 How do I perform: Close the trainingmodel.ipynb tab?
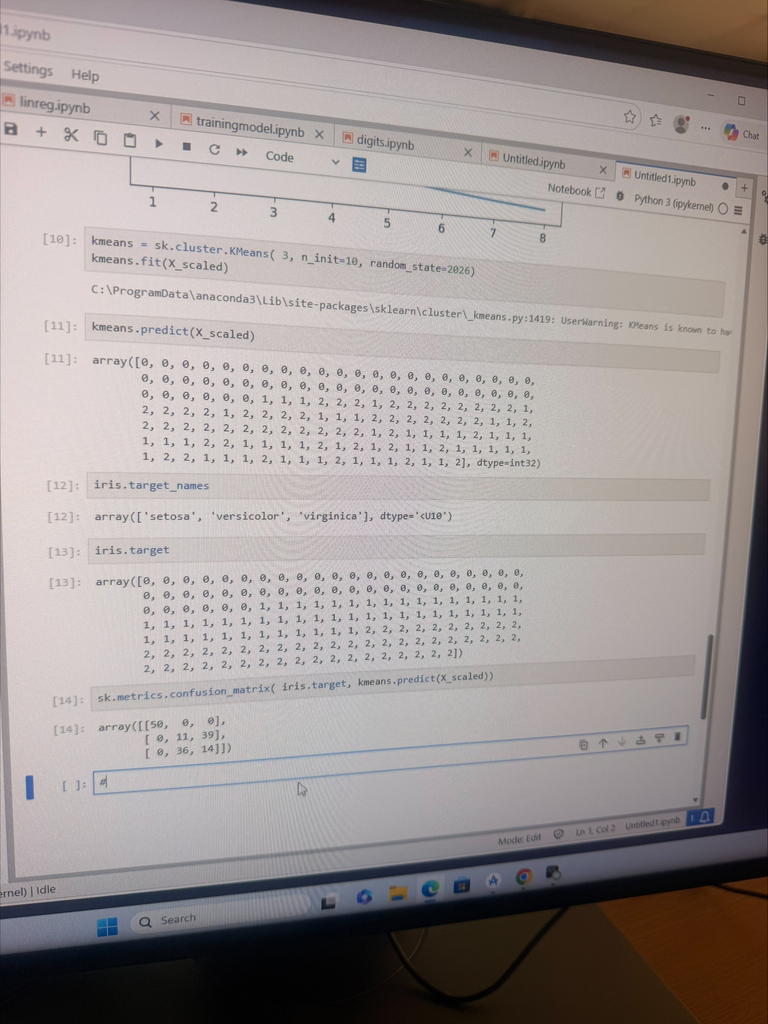point(319,134)
